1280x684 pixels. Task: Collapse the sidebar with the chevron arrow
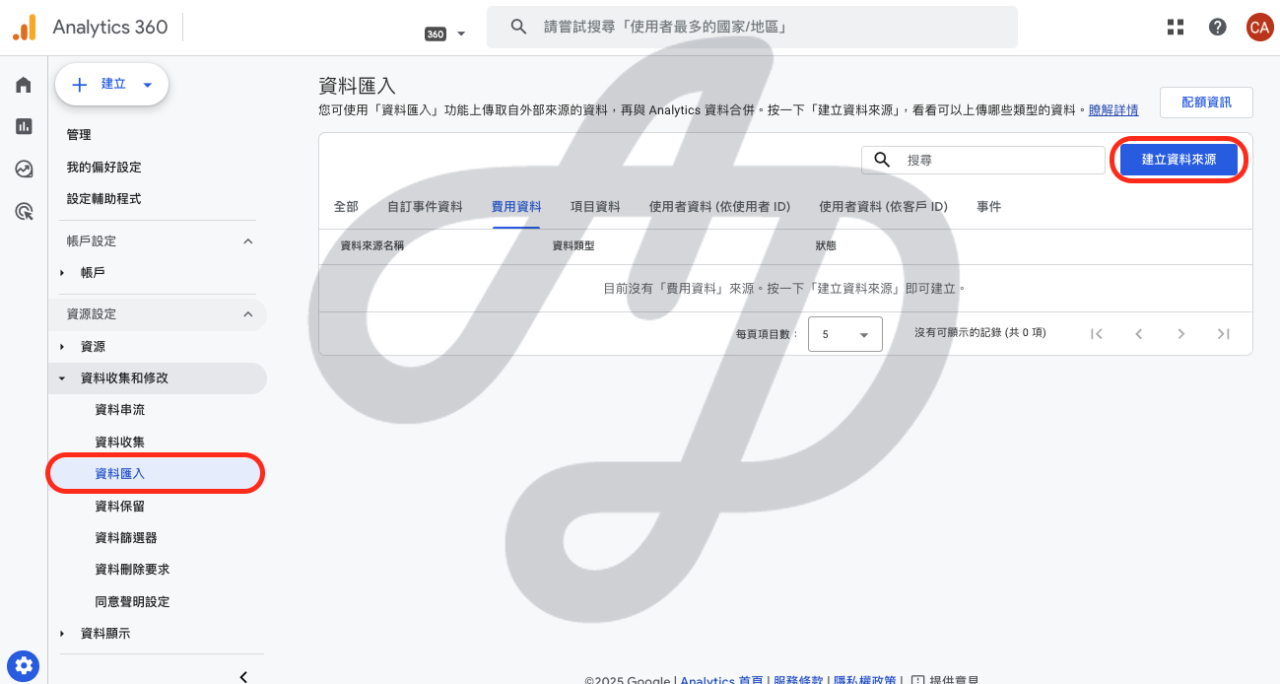pos(243,676)
